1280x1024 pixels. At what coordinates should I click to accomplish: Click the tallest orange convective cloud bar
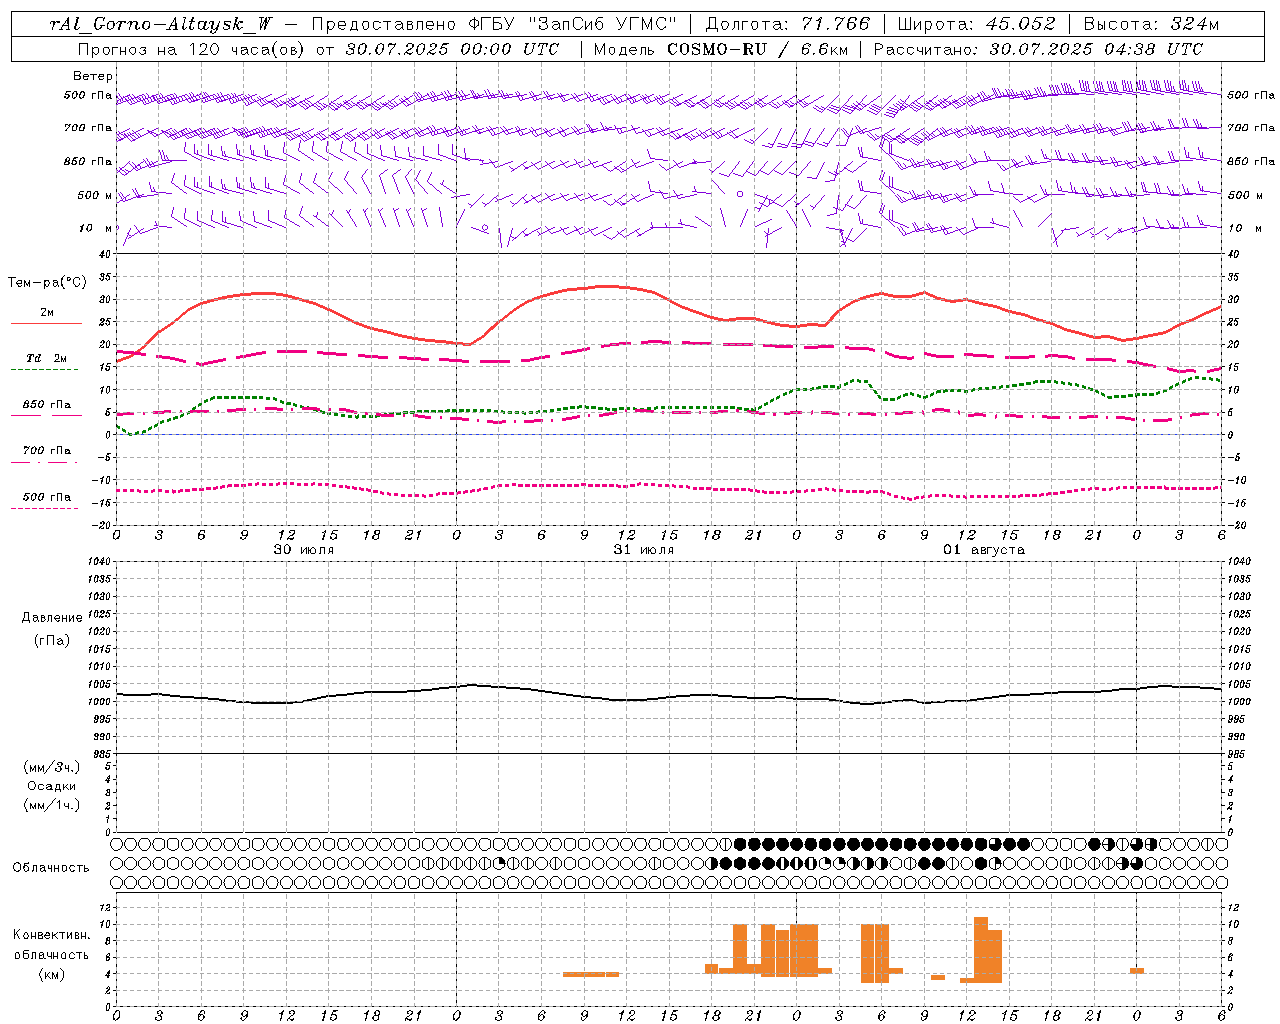point(981,950)
